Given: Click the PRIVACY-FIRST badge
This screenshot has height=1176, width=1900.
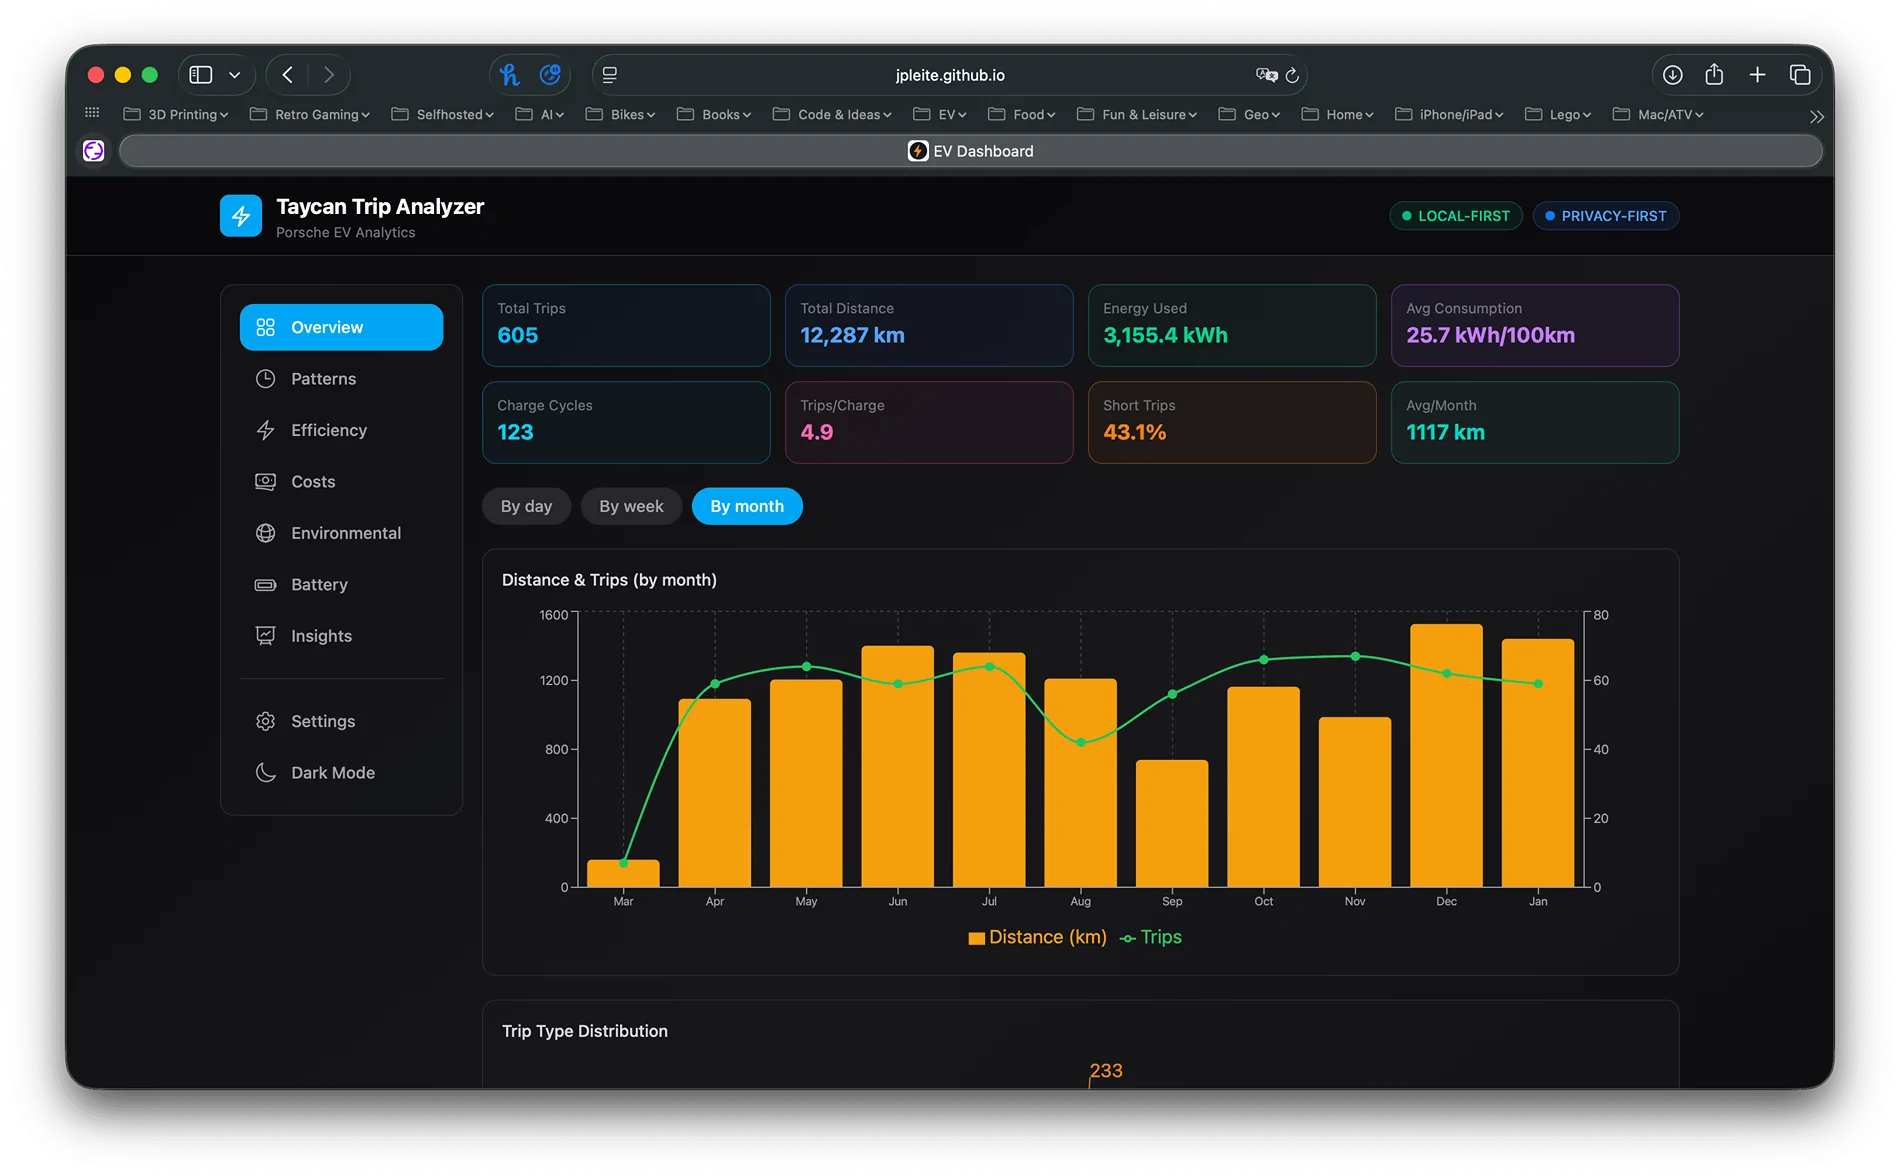Looking at the screenshot, I should pos(1605,215).
